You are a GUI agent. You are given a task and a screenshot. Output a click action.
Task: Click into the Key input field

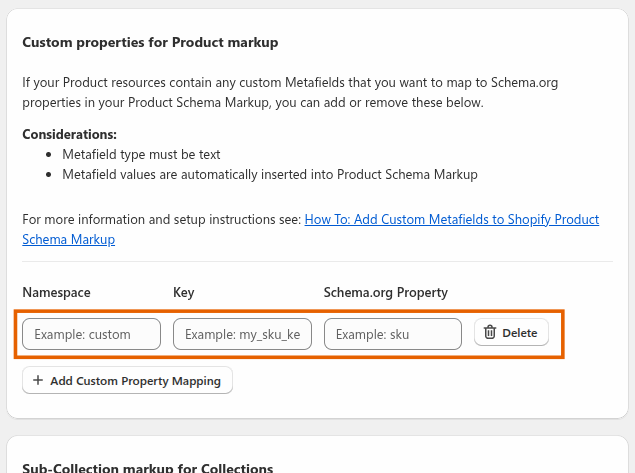[242, 334]
